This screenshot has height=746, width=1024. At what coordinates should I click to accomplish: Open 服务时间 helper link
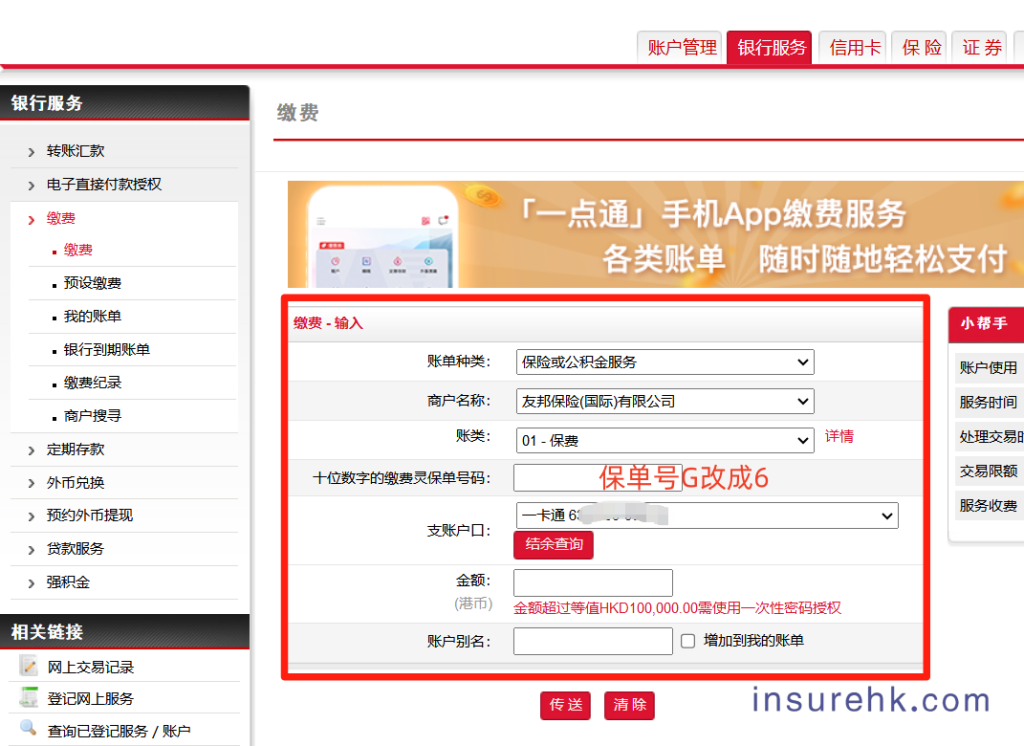click(988, 402)
